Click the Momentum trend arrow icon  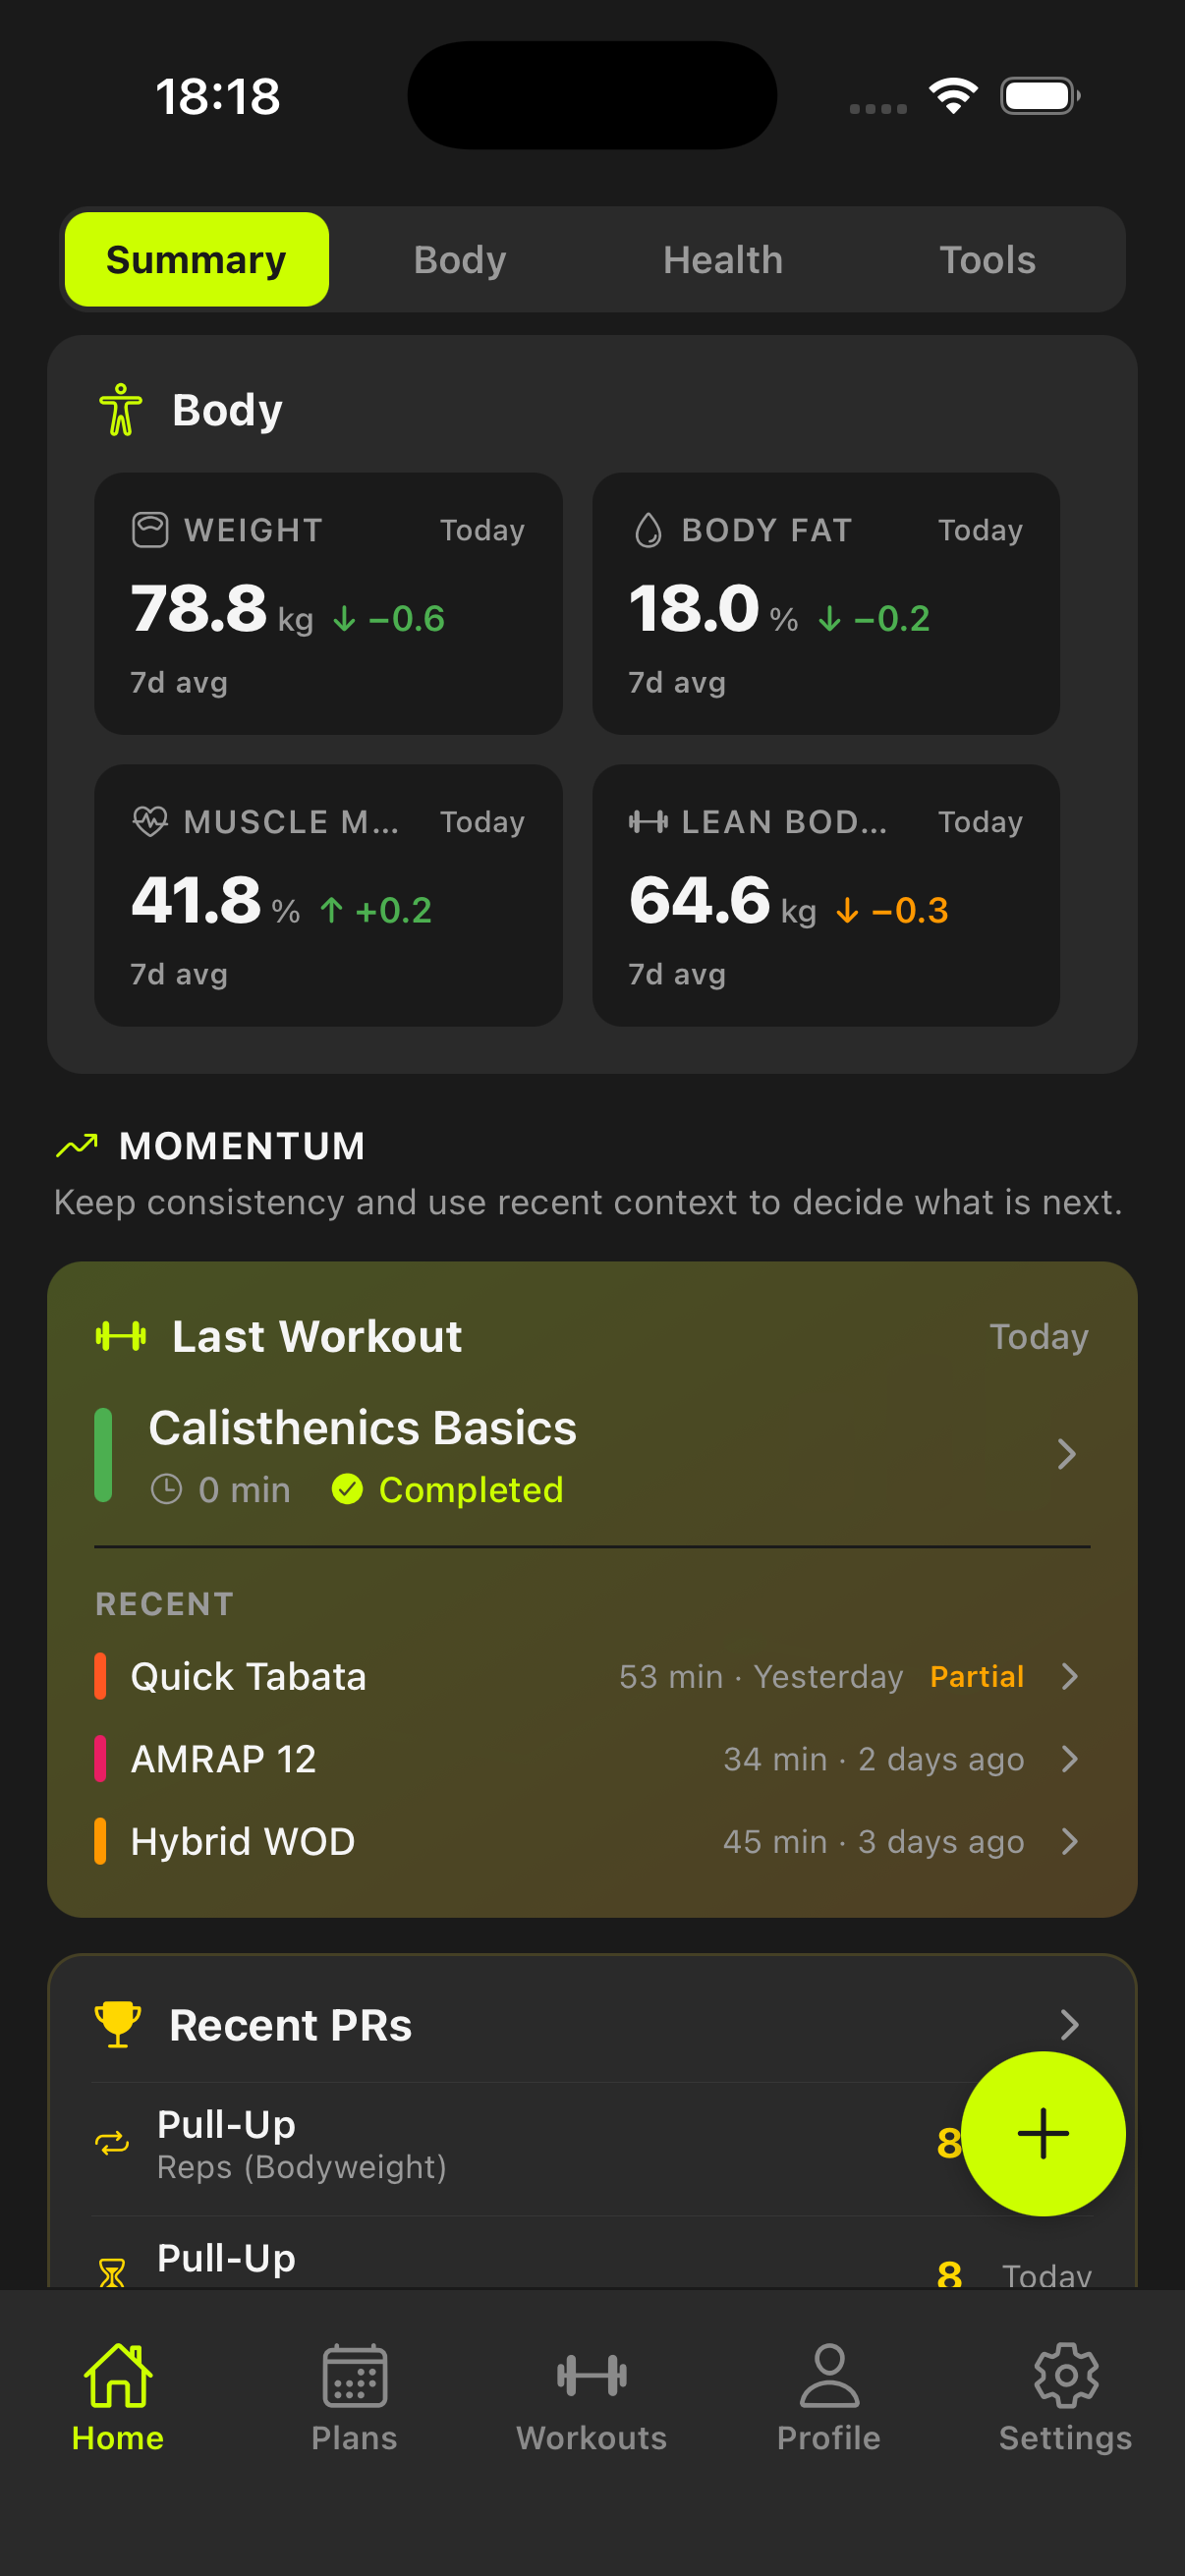pyautogui.click(x=78, y=1145)
